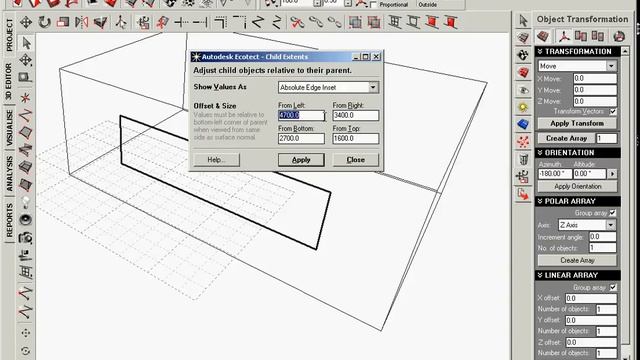Select the Rotate objects tool
This screenshot has width=640, height=360.
point(44,22)
